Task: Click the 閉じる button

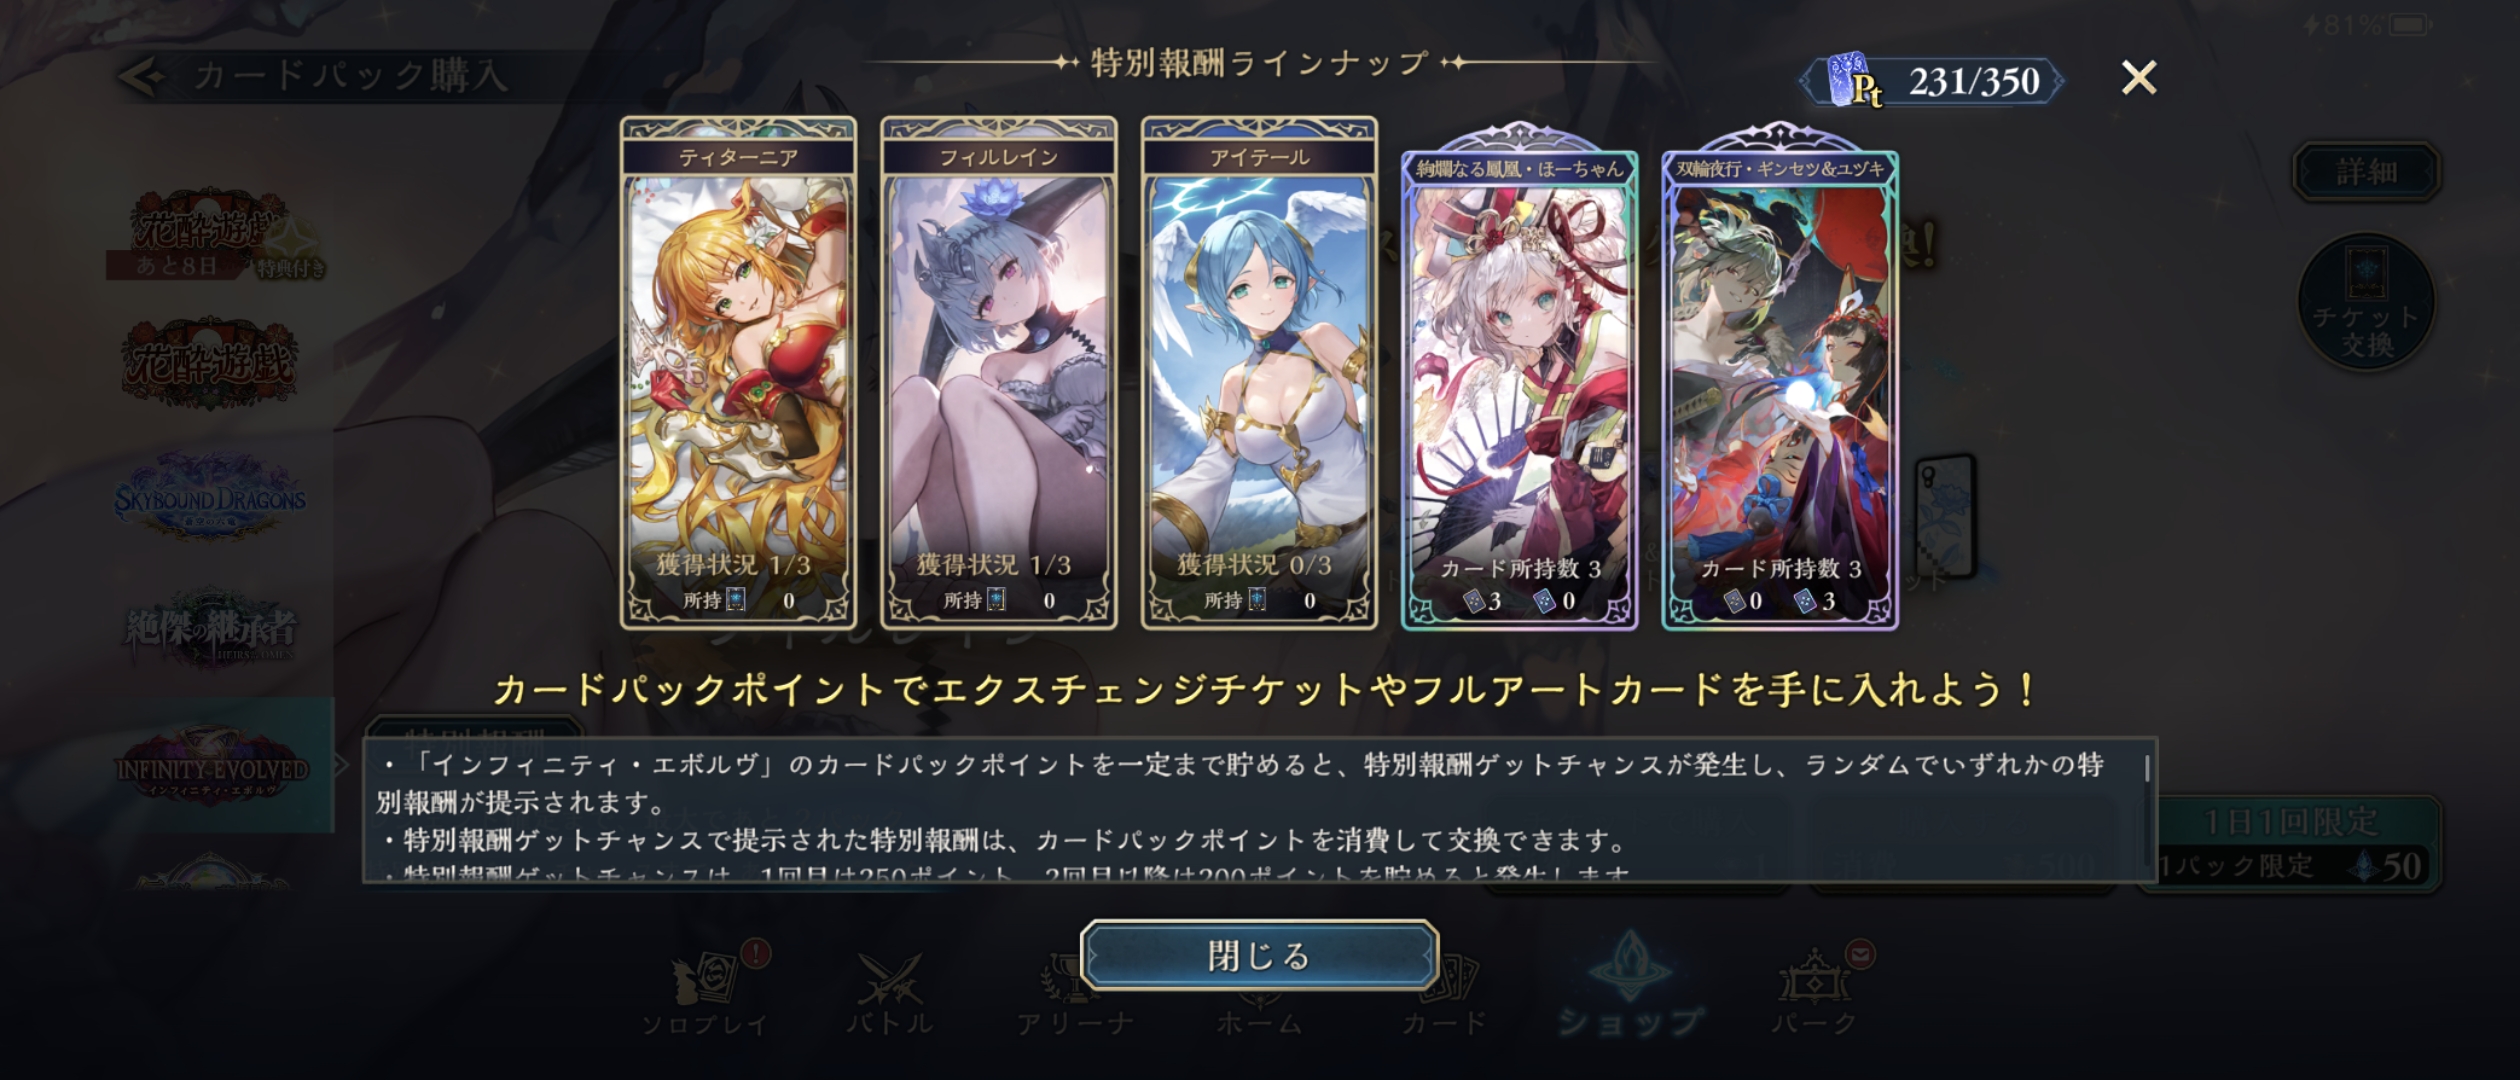Action: pos(1259,956)
